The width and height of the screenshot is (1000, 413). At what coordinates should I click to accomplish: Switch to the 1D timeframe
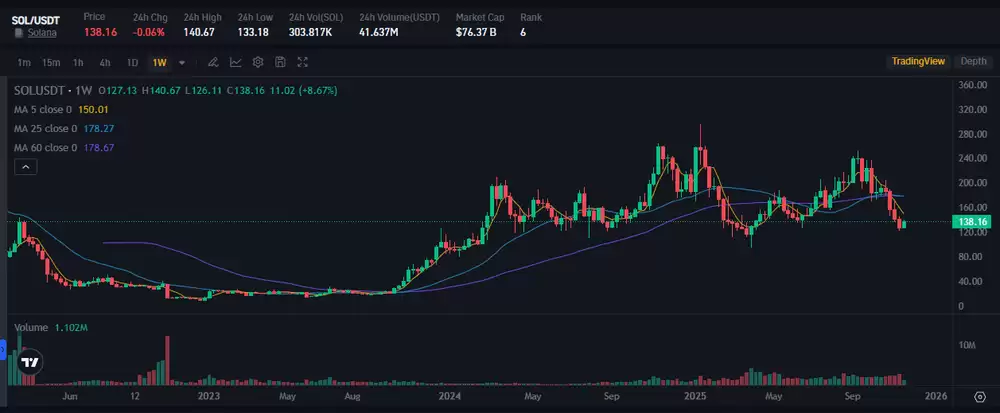point(132,62)
